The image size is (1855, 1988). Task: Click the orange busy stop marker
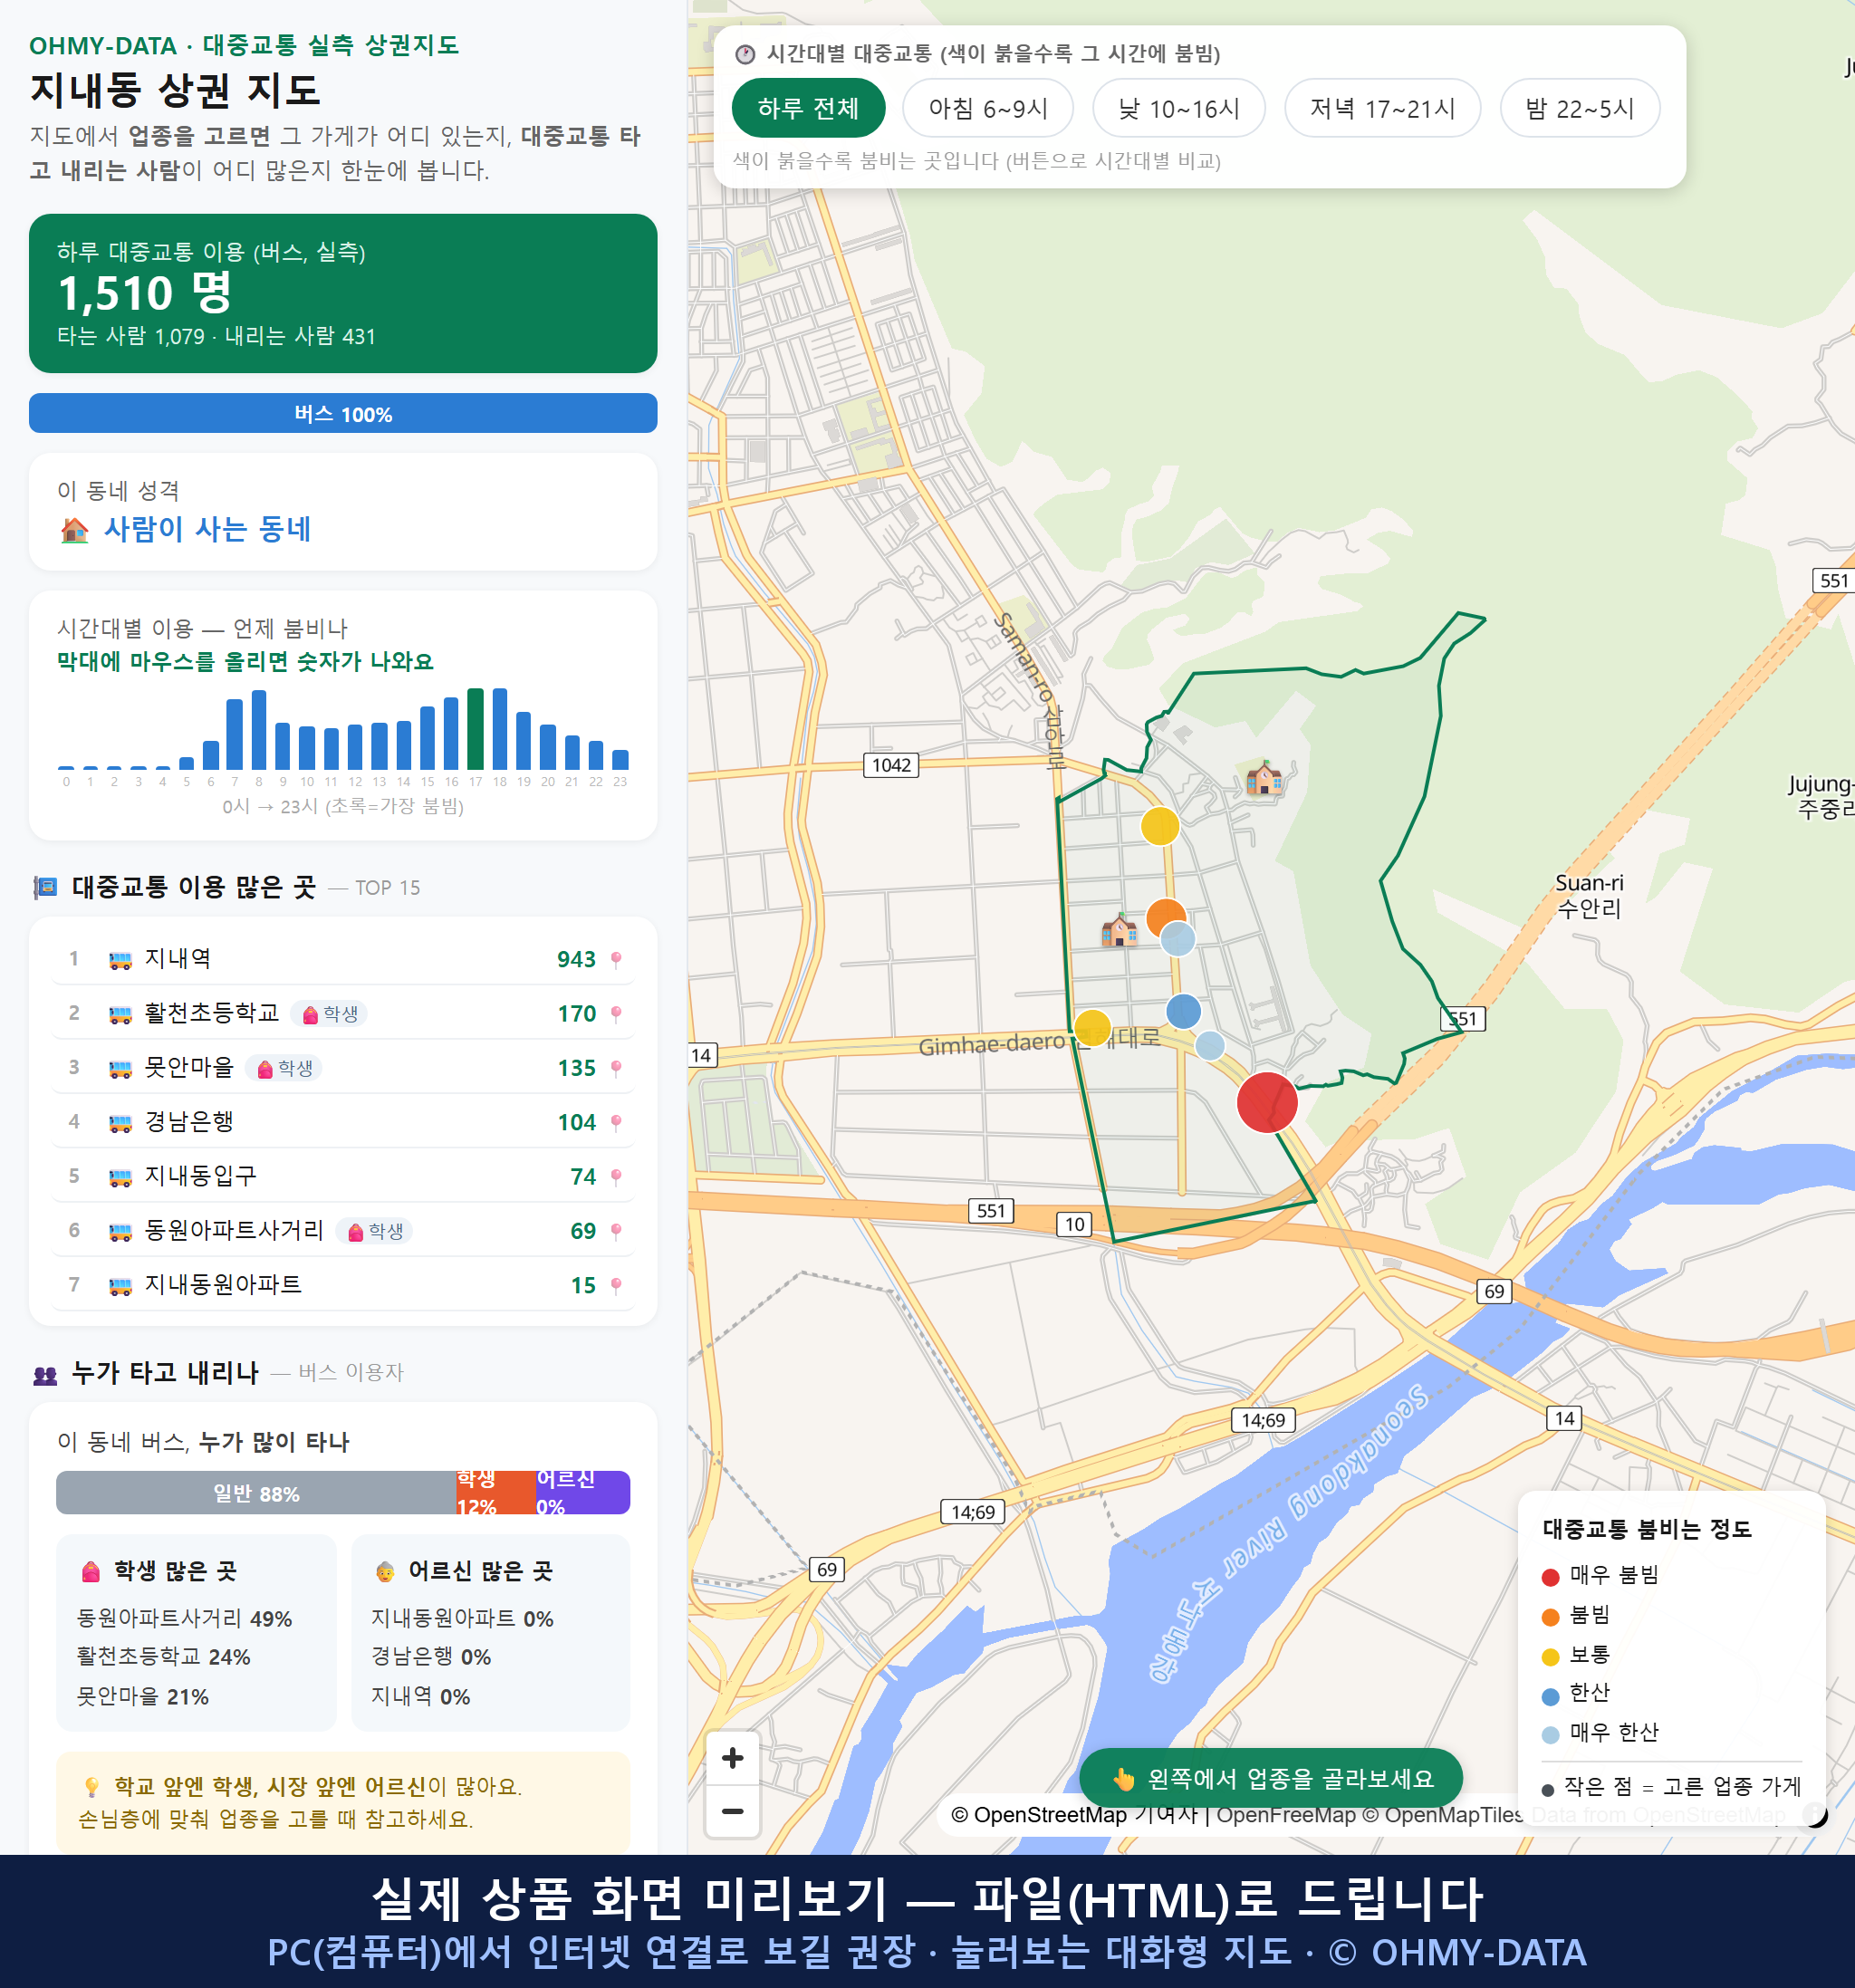(x=1165, y=916)
